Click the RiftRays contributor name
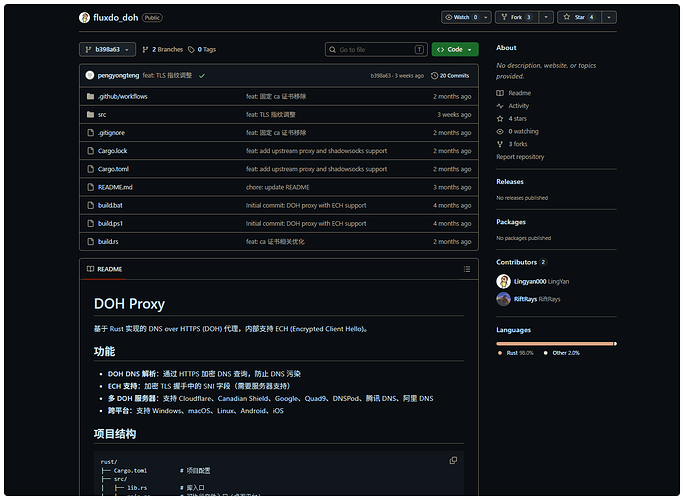The height and width of the screenshot is (500, 683). 525,299
